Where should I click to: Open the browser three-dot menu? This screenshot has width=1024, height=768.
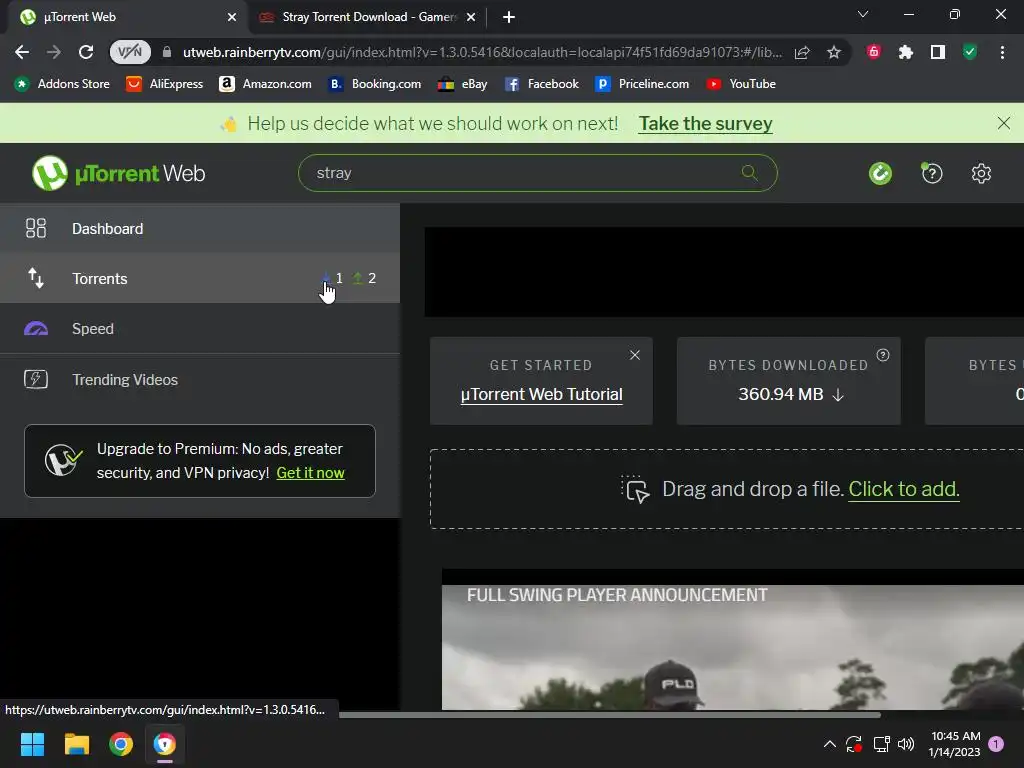[x=1002, y=52]
